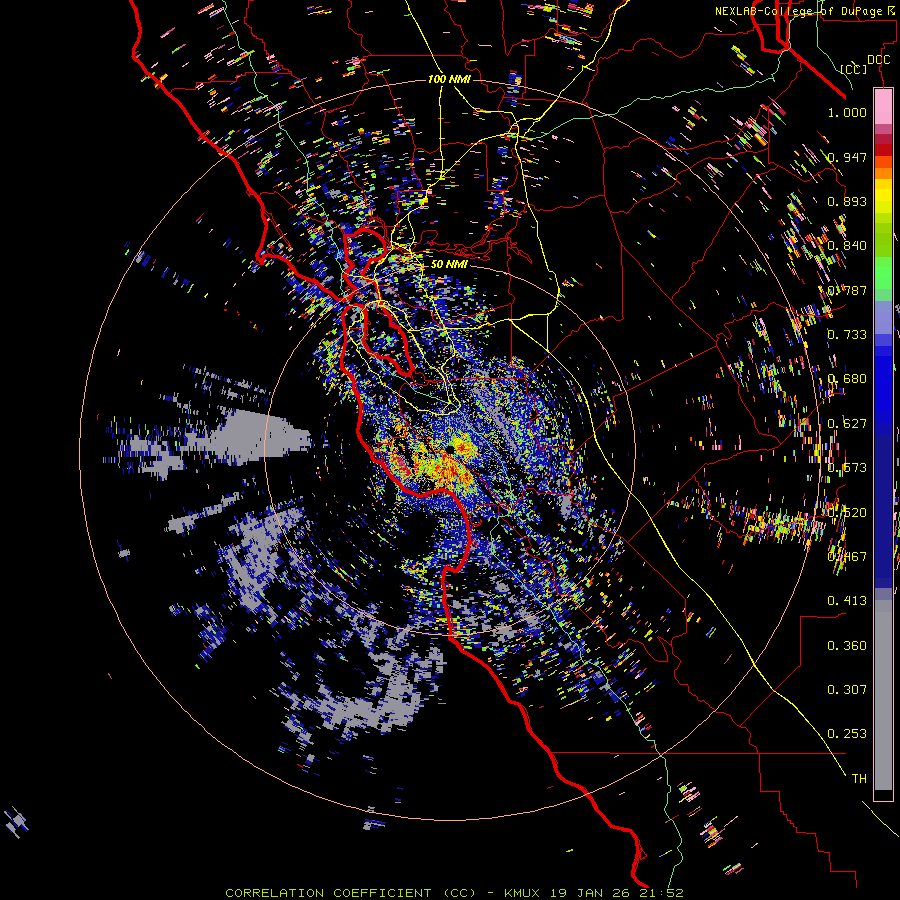Click the 100 NMI range ring label
Screen dimensions: 900x900
pyautogui.click(x=448, y=79)
